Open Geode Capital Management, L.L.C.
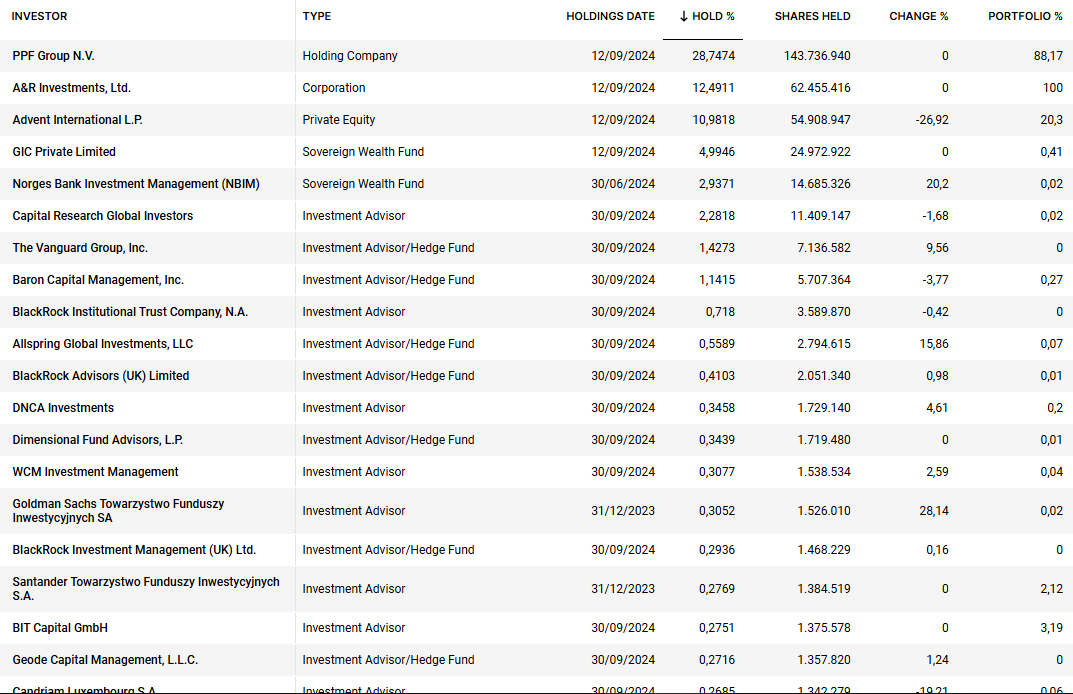1073x694 pixels. point(105,660)
